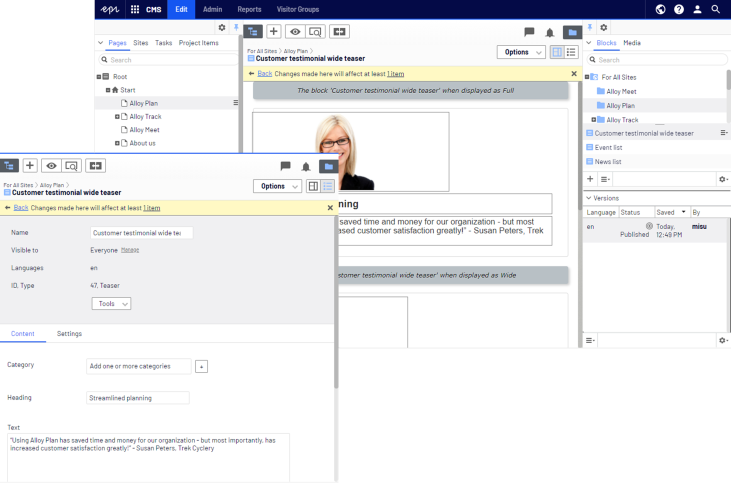Click the view settings icon in the upper toolbar

pos(315,32)
